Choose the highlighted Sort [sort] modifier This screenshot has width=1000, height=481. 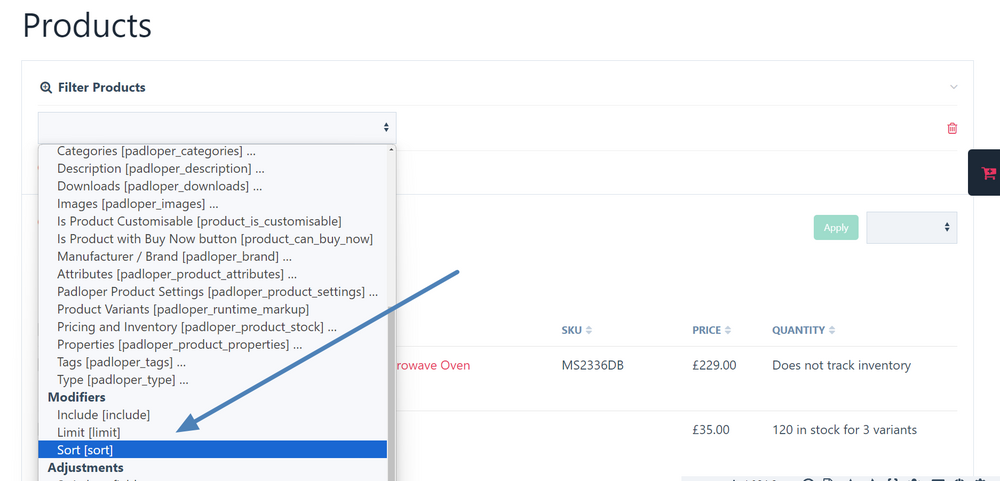pyautogui.click(x=212, y=450)
